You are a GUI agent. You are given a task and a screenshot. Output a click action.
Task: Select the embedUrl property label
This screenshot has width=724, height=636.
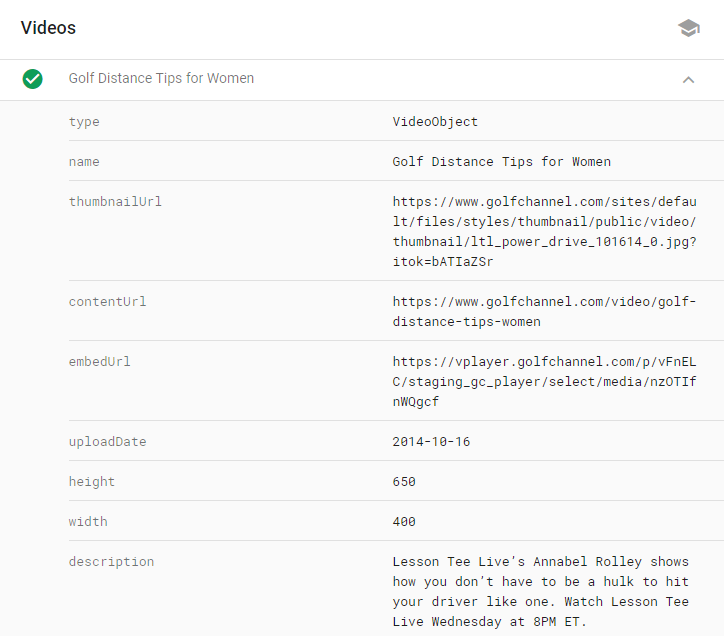(99, 361)
